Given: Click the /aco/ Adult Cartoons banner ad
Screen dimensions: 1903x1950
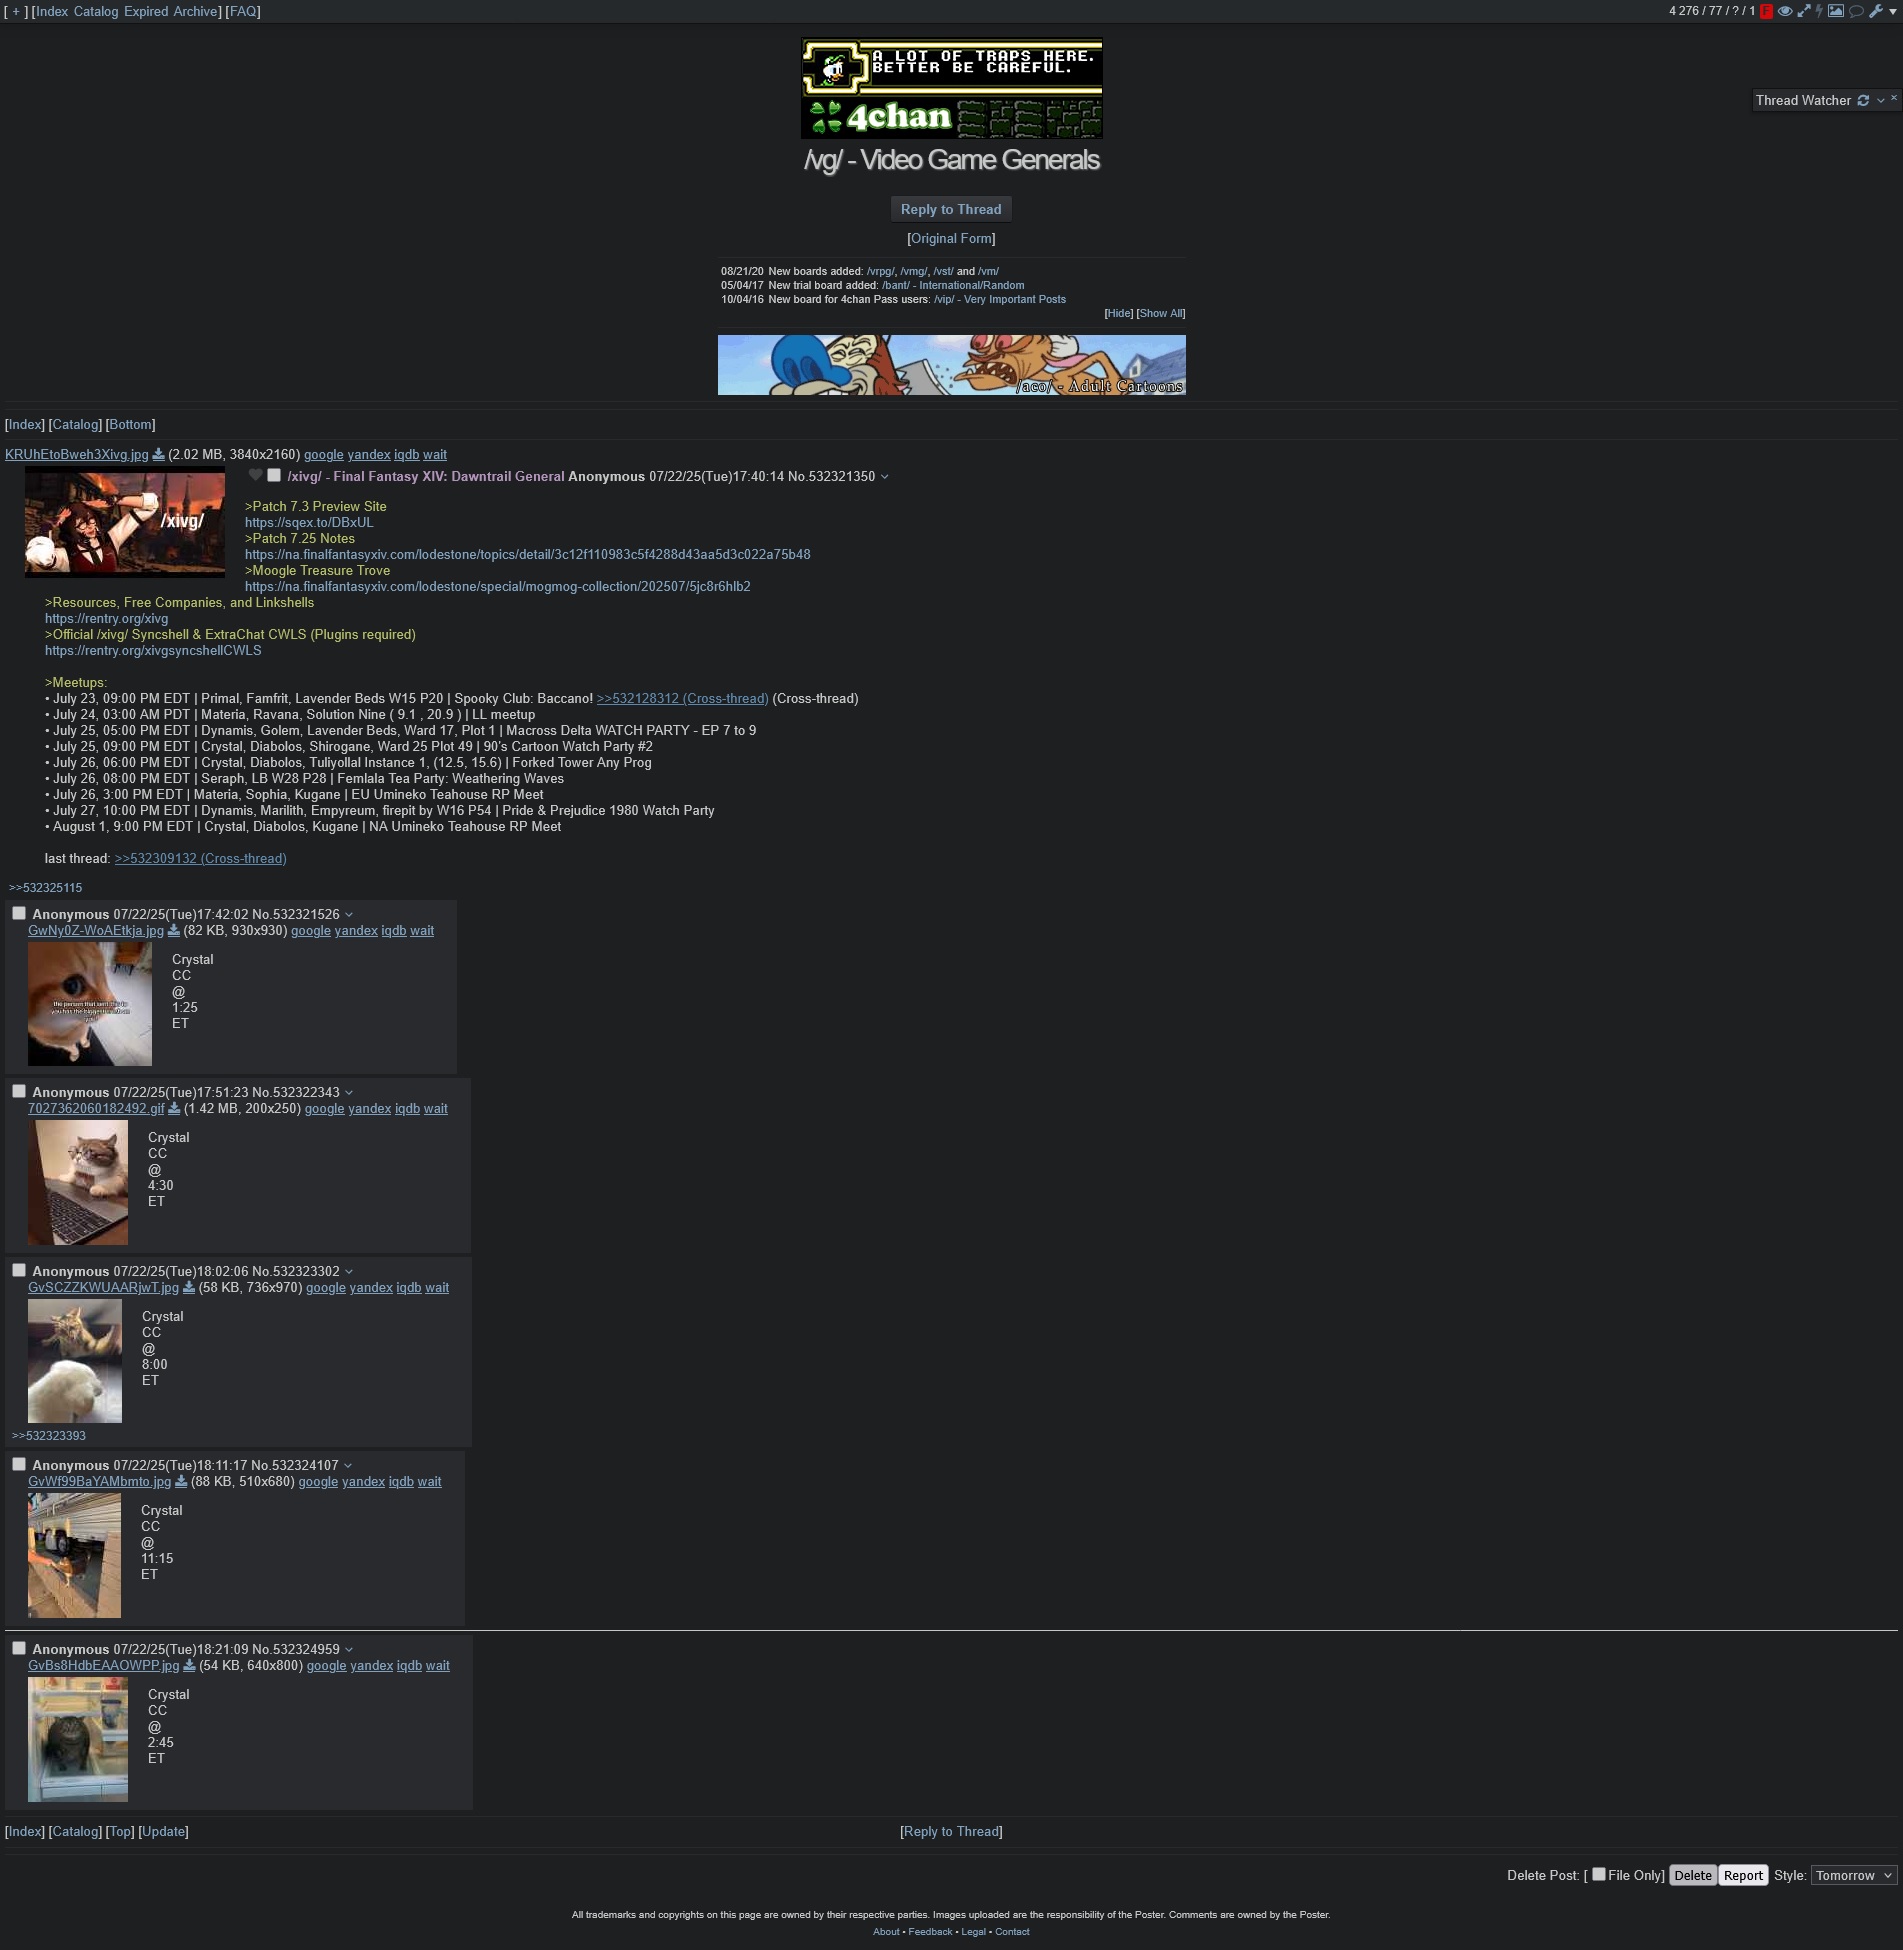Looking at the screenshot, I should 951,365.
